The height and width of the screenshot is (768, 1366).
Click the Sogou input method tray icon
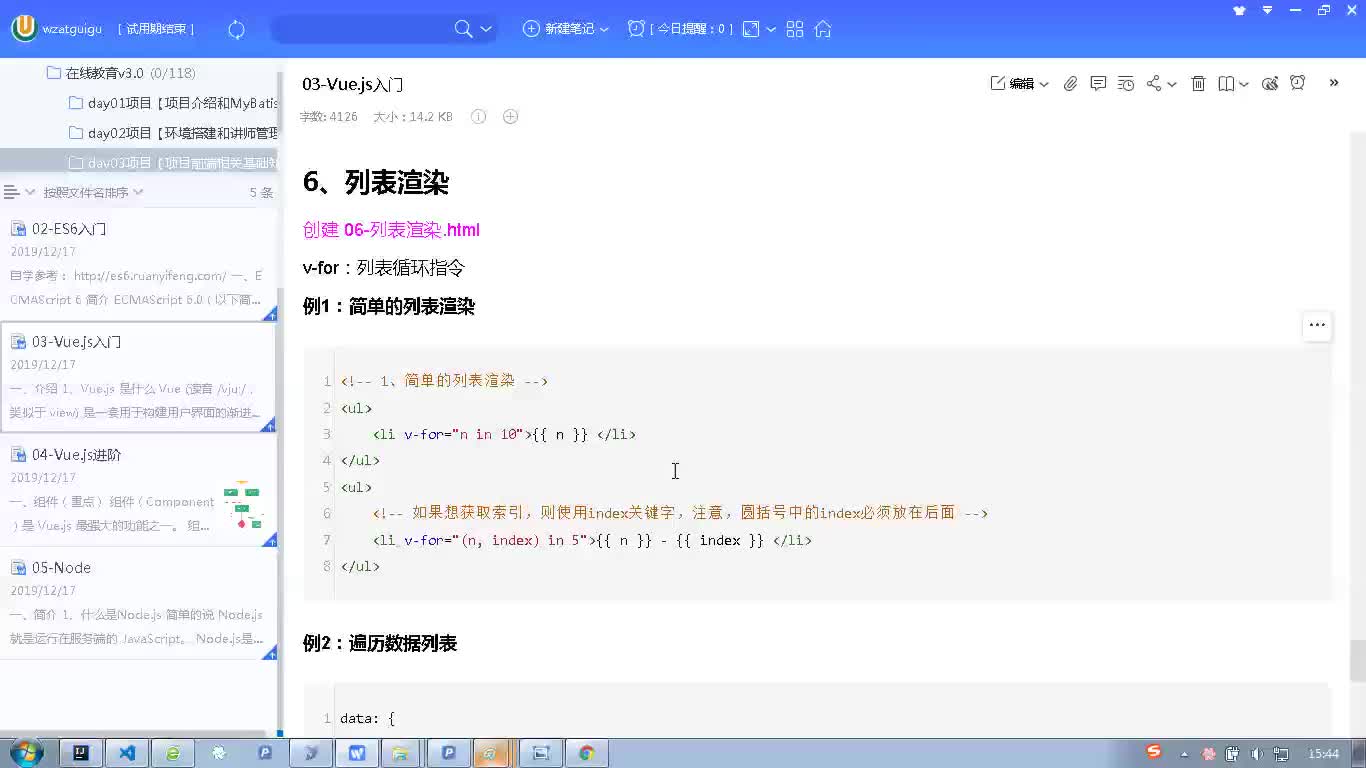[1154, 752]
